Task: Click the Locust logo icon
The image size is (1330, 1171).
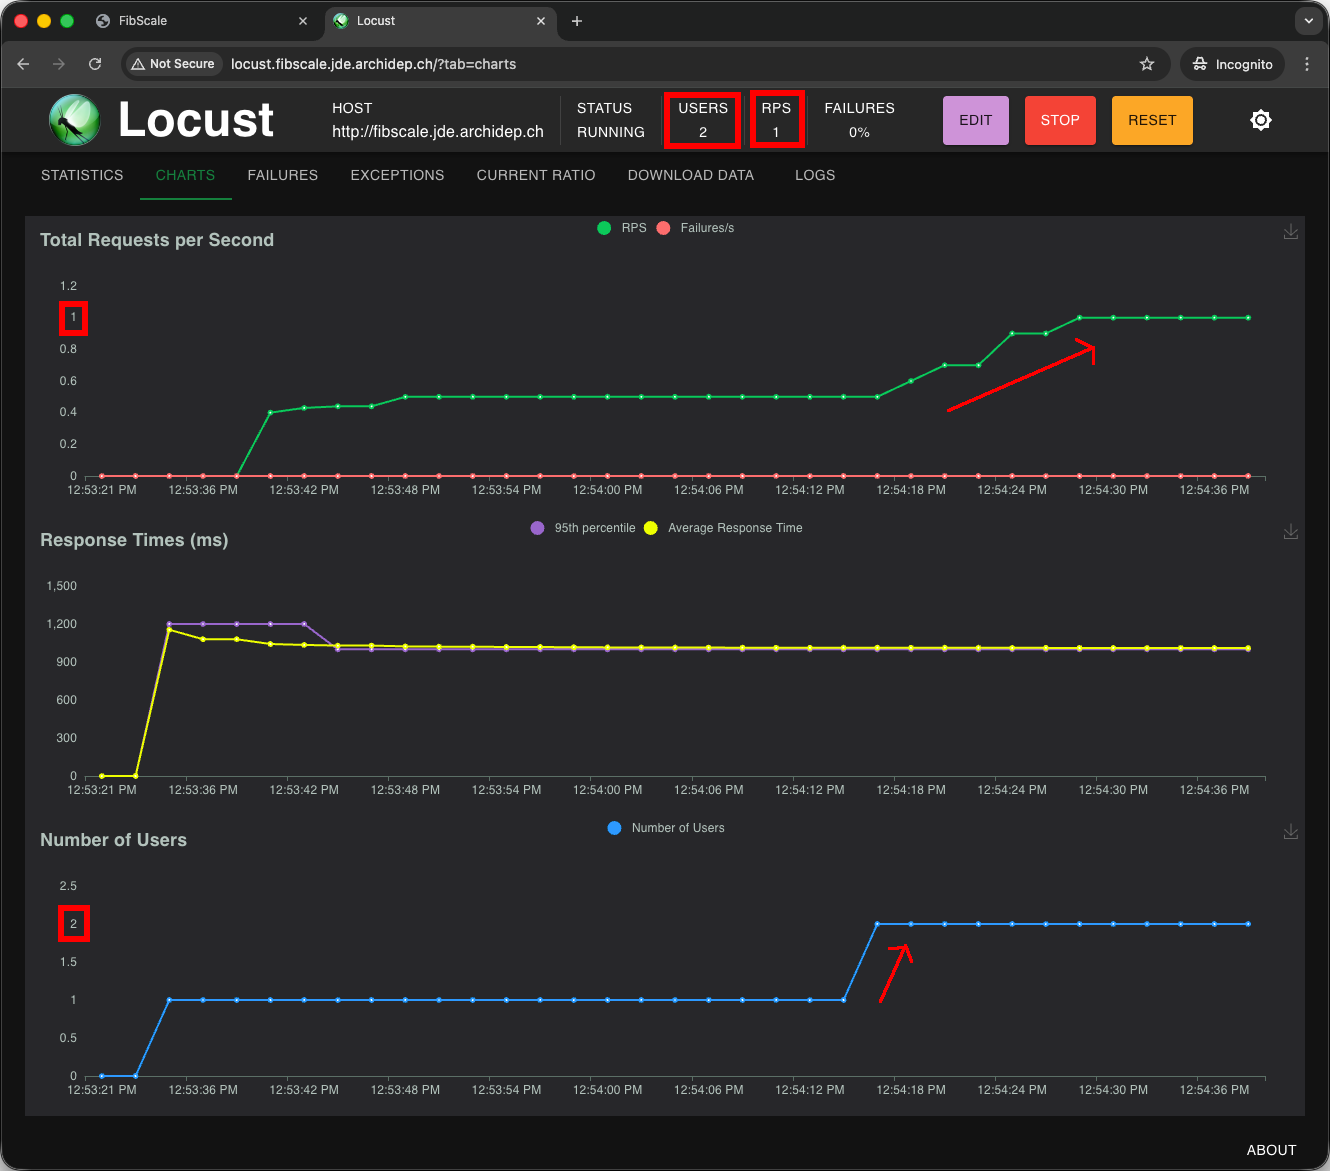Action: (x=74, y=120)
